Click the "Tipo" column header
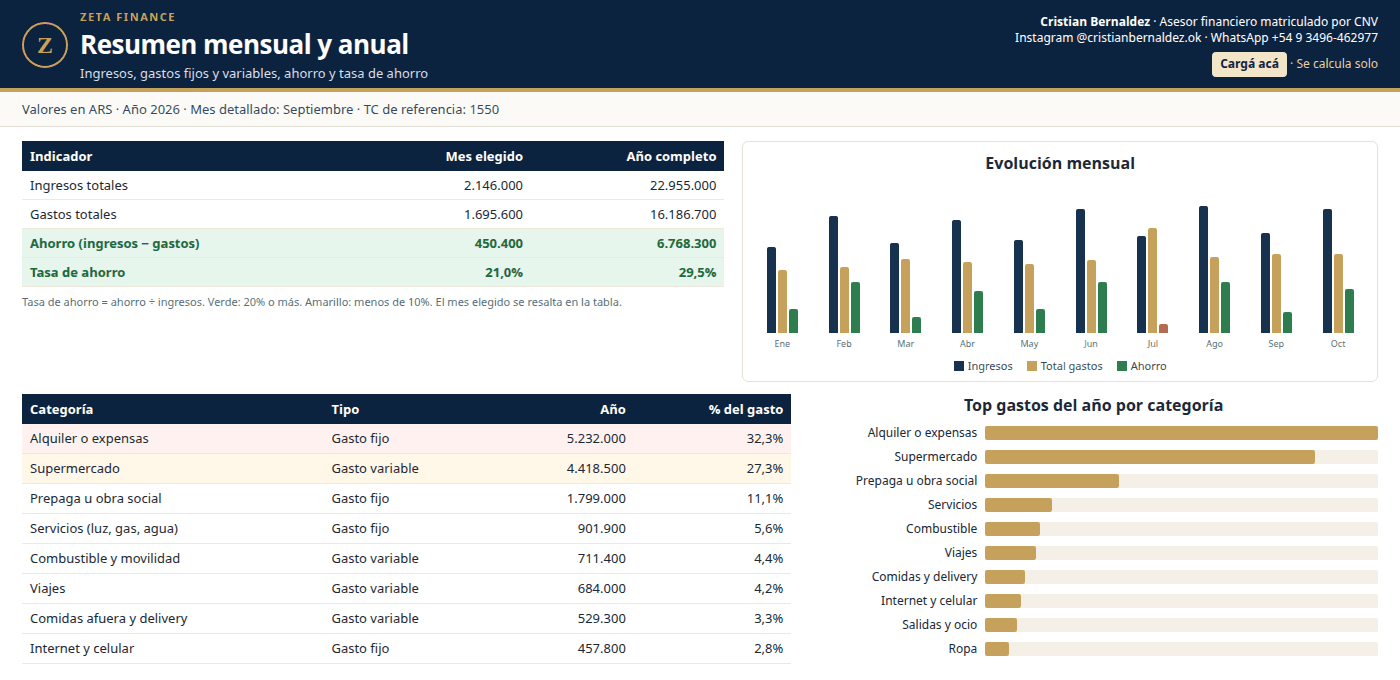Viewport: 1400px width, 680px height. click(x=345, y=409)
